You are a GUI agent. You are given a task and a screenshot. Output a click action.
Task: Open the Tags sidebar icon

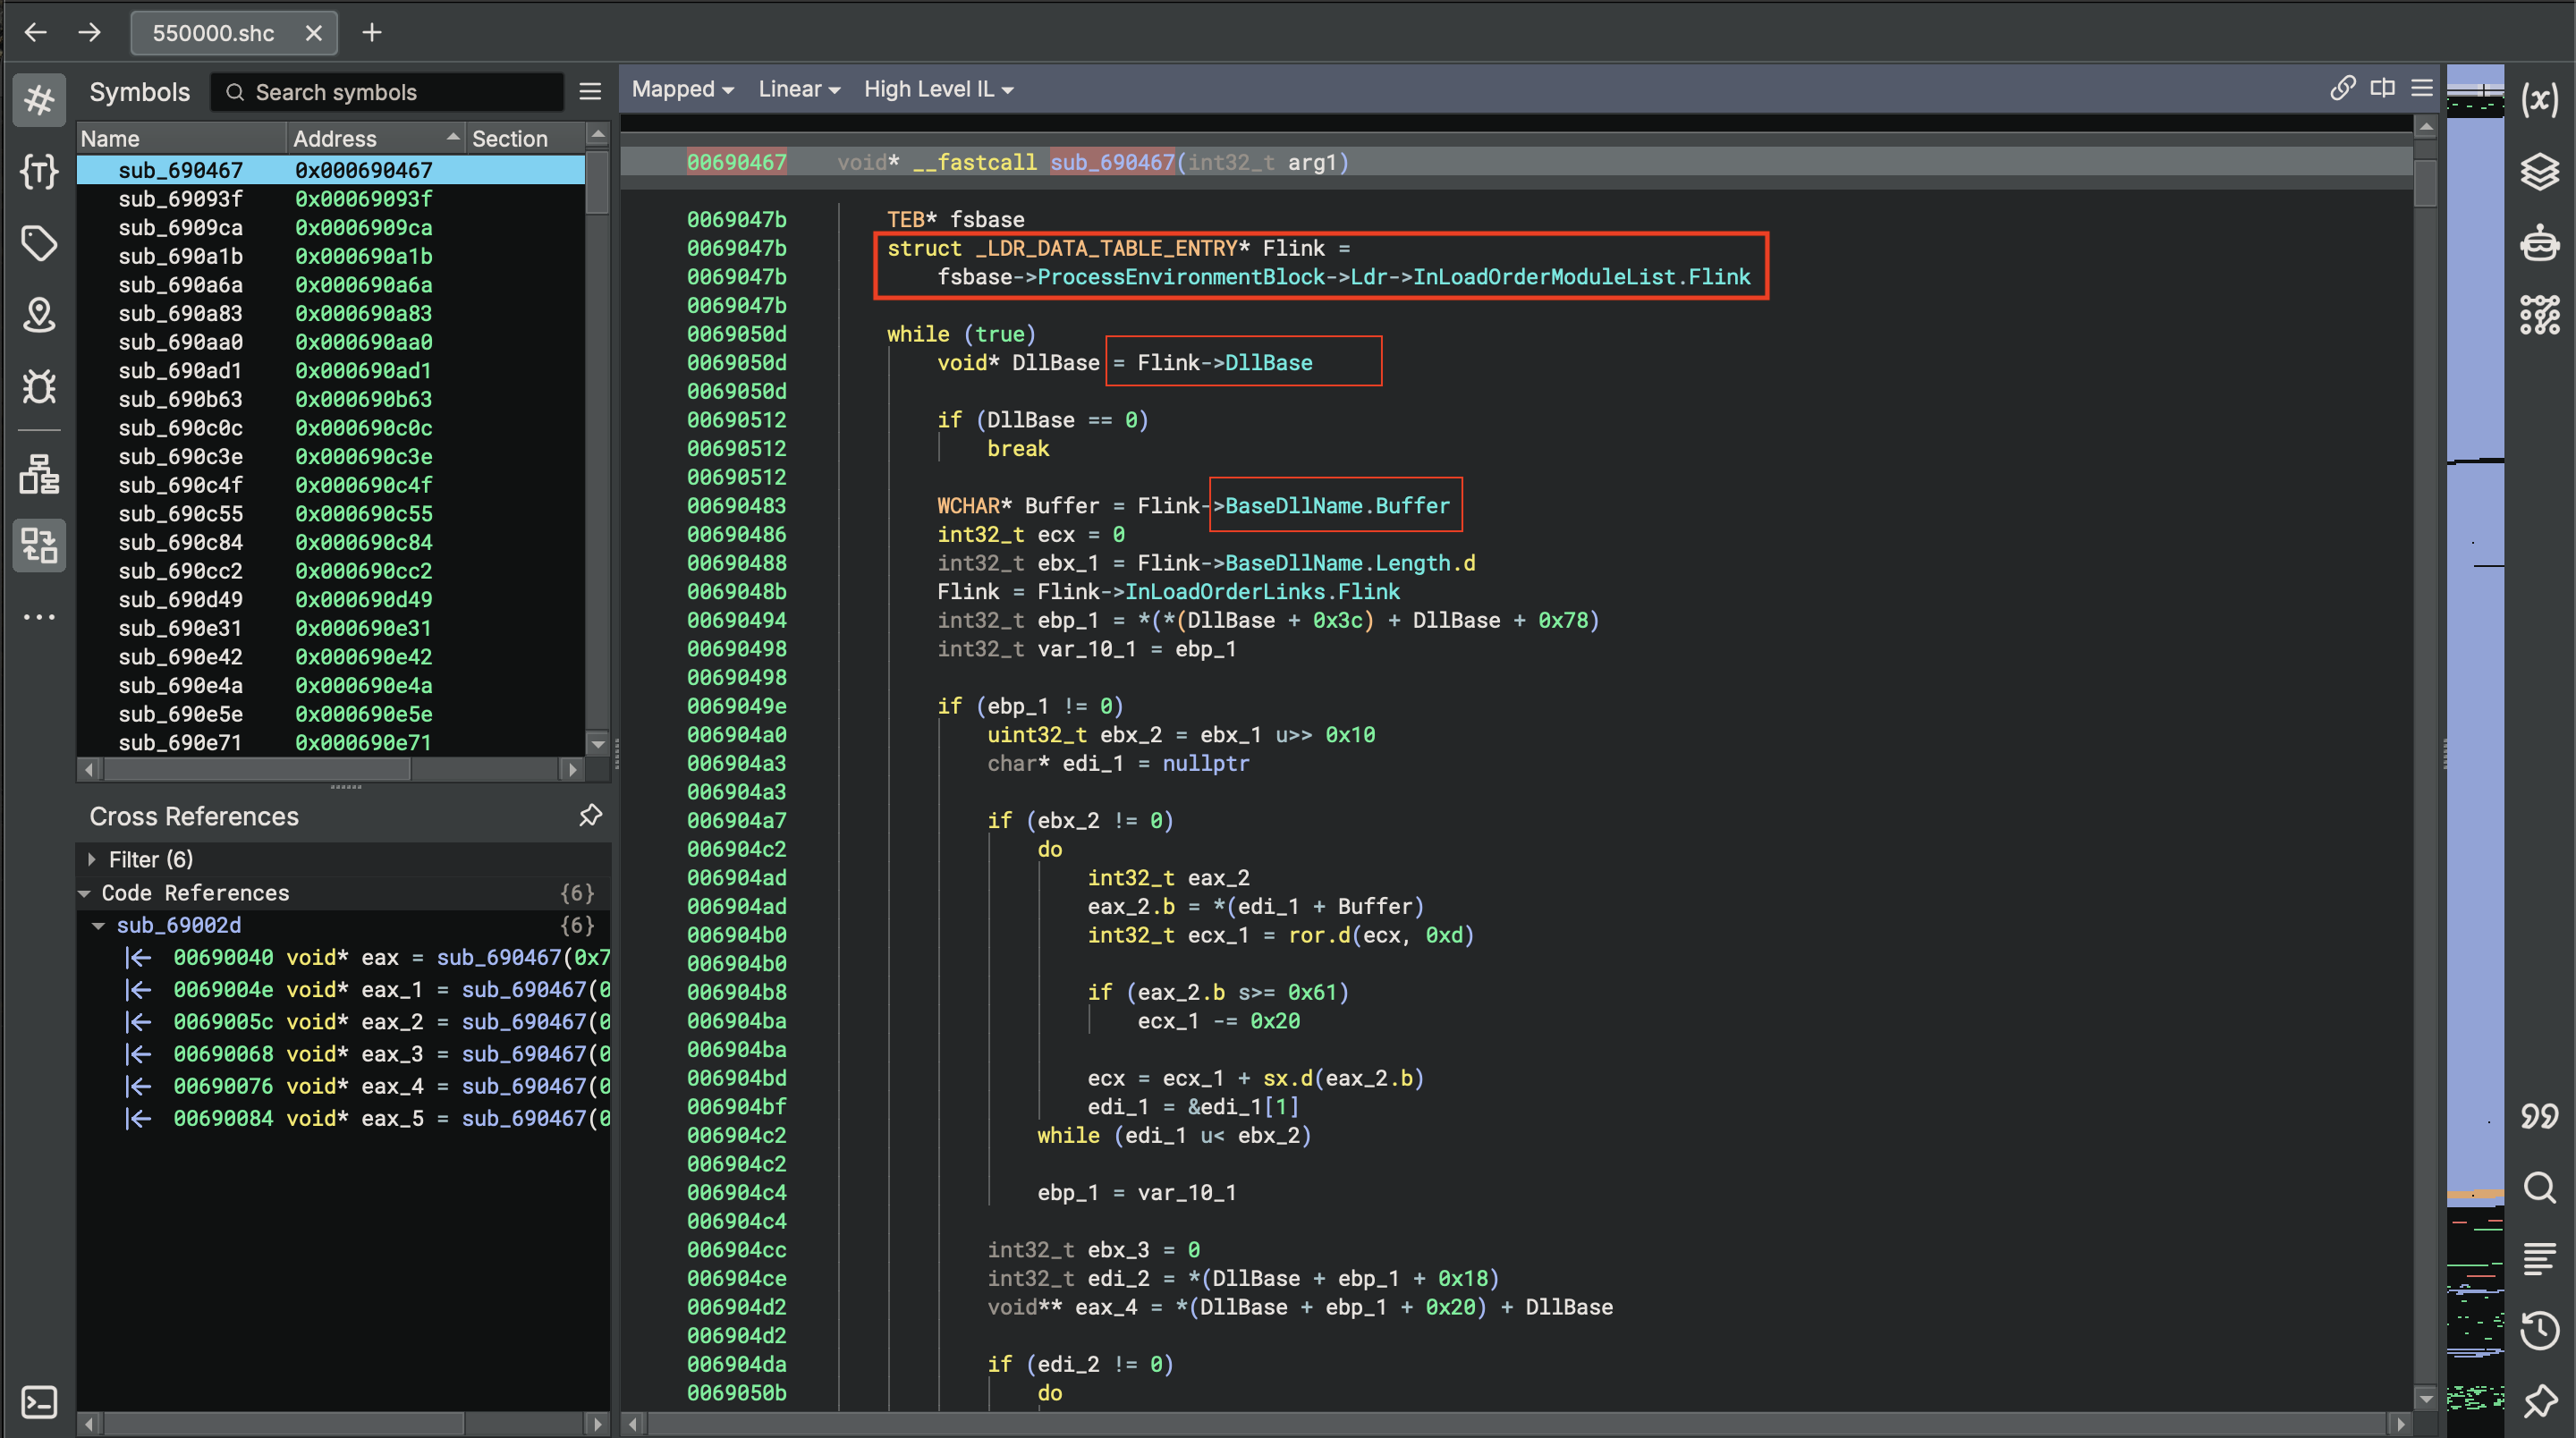coord(39,243)
